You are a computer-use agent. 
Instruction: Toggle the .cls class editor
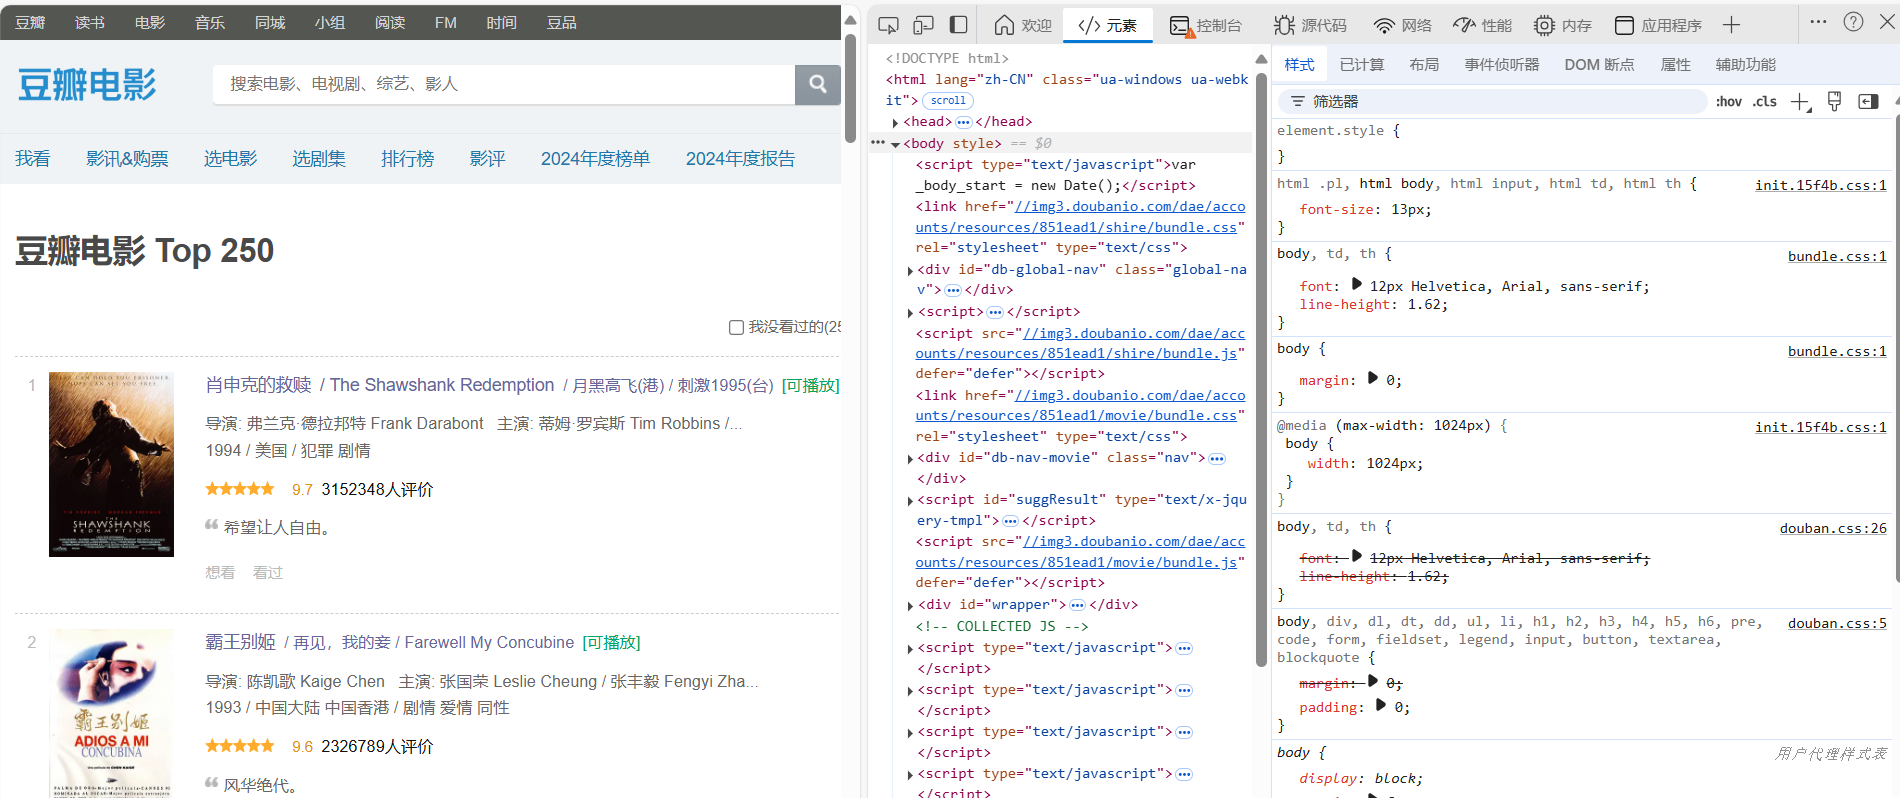point(1765,101)
